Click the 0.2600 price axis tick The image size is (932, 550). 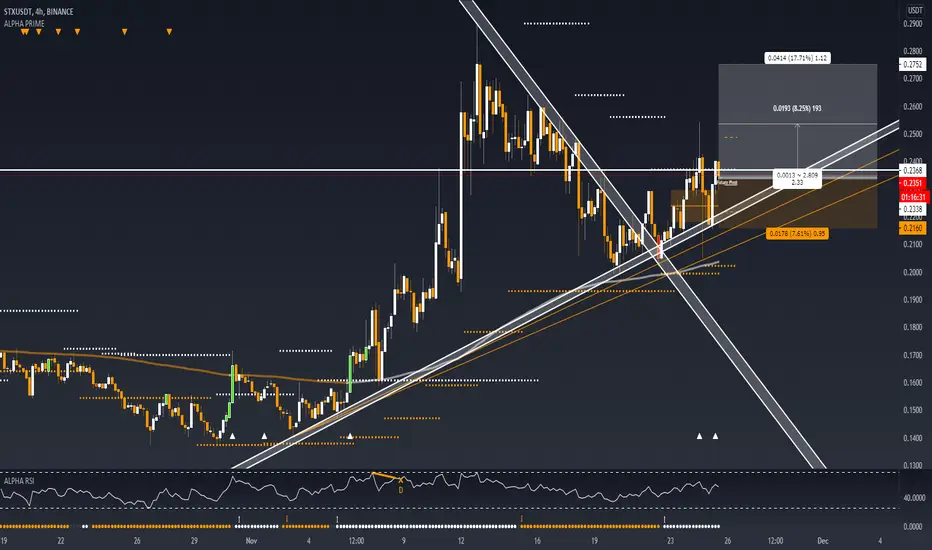tap(912, 107)
